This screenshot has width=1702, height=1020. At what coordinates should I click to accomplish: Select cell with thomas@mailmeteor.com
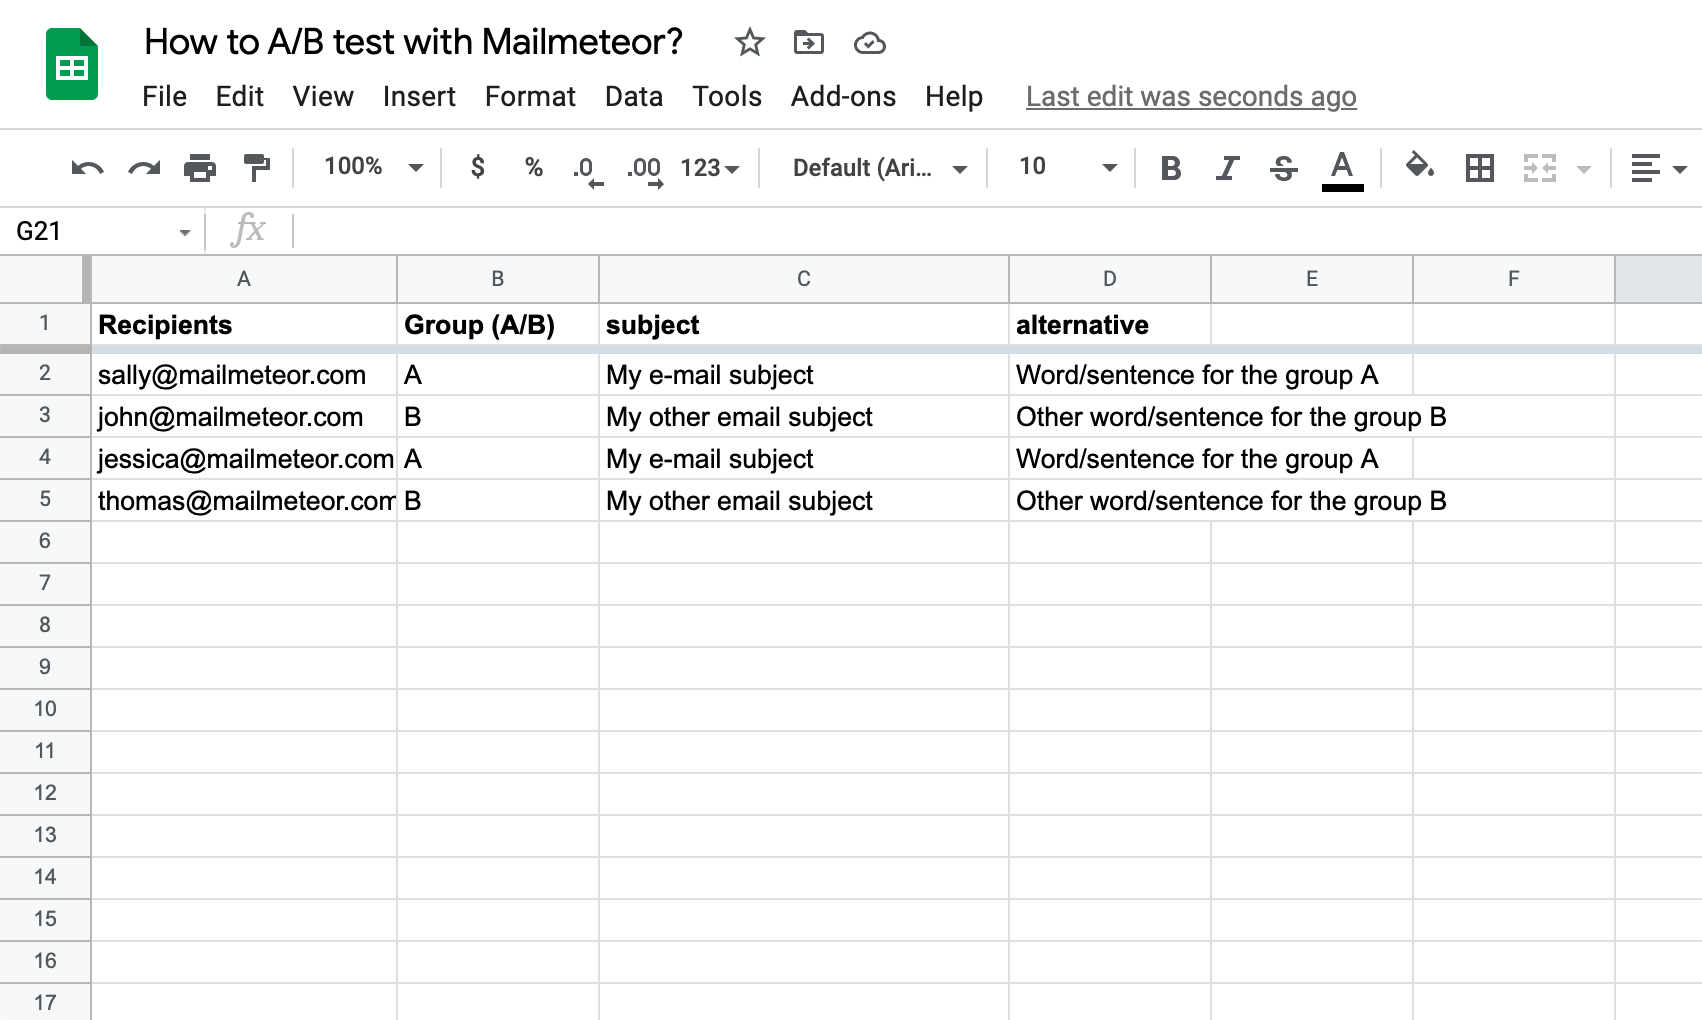(x=244, y=501)
